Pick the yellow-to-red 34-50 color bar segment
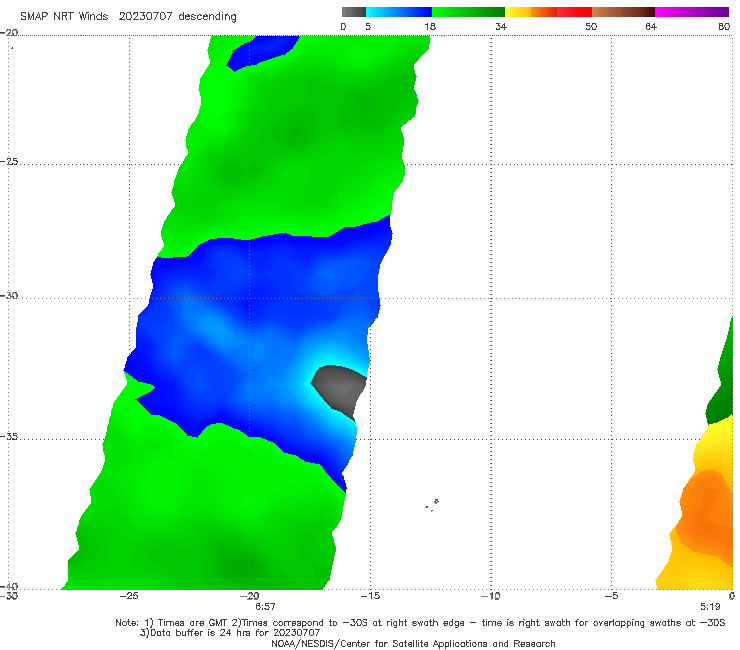 (x=548, y=12)
